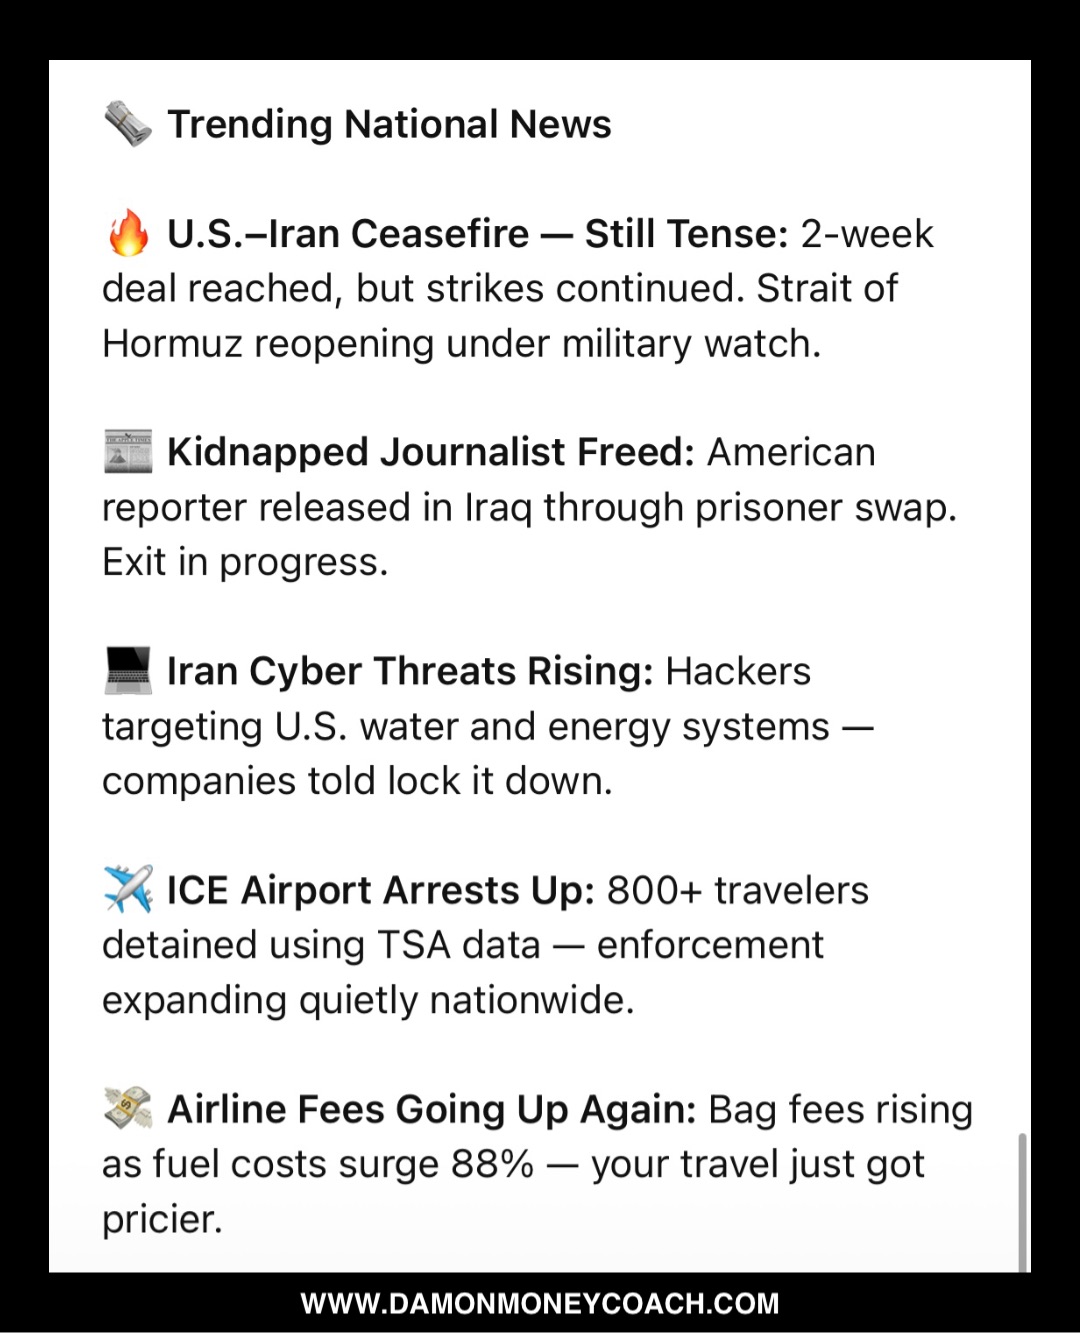Click the "800+ travelers" text

[x=738, y=890]
